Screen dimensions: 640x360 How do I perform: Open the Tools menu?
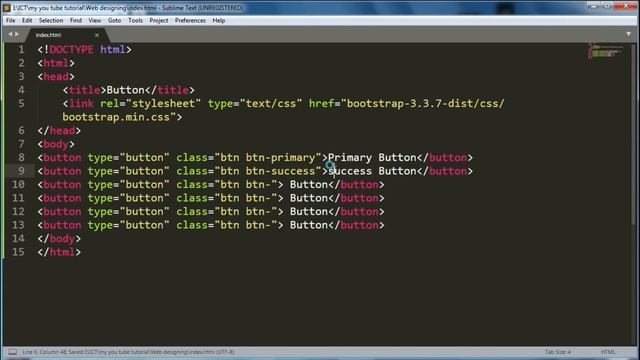tap(135, 20)
